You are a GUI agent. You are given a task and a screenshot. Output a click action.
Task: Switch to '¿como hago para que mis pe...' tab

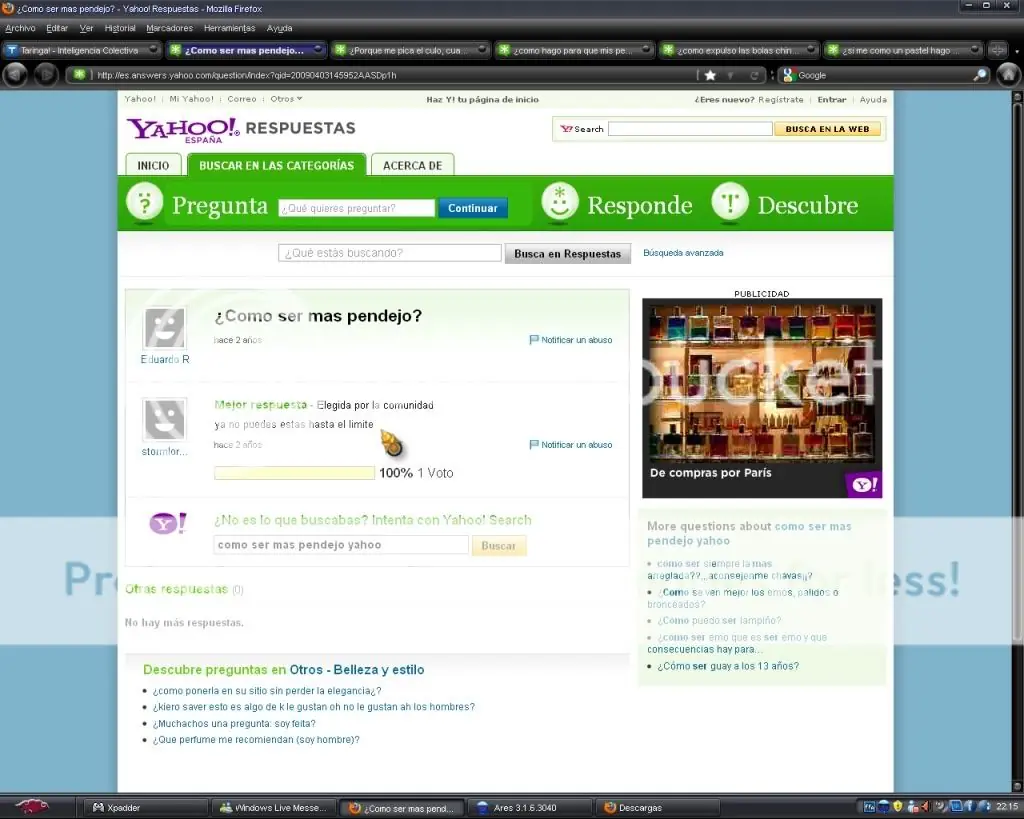click(x=574, y=50)
